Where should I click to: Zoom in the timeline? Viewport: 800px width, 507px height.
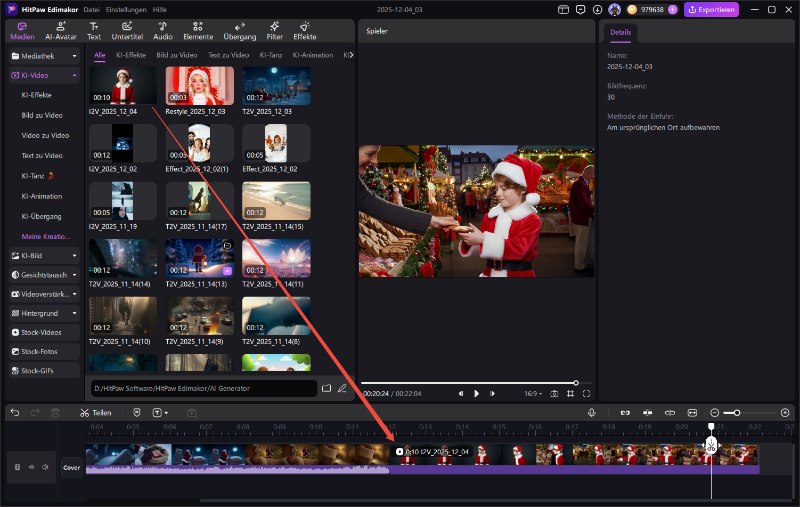(785, 413)
